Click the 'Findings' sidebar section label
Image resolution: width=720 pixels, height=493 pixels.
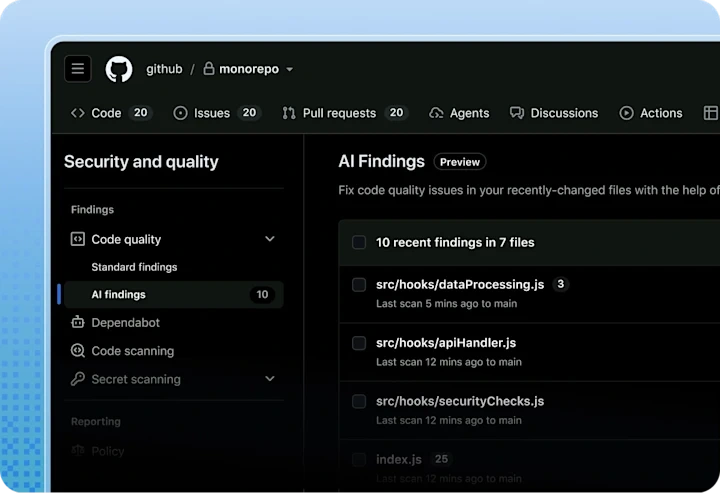point(92,210)
